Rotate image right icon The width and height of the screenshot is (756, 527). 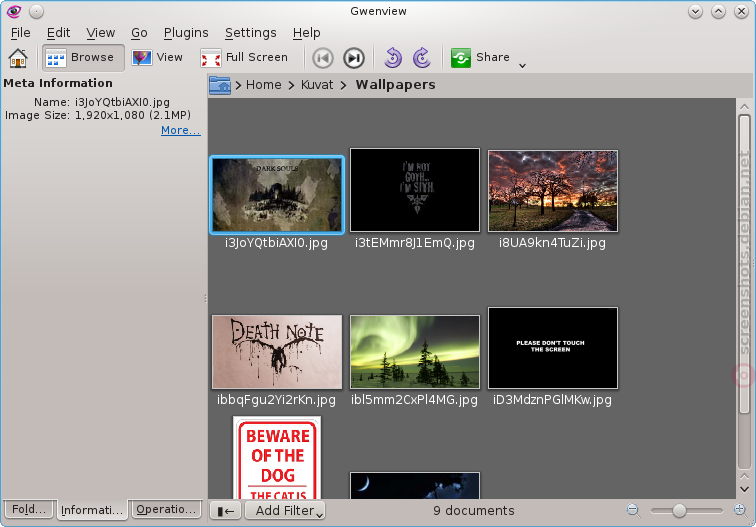pyautogui.click(x=422, y=58)
